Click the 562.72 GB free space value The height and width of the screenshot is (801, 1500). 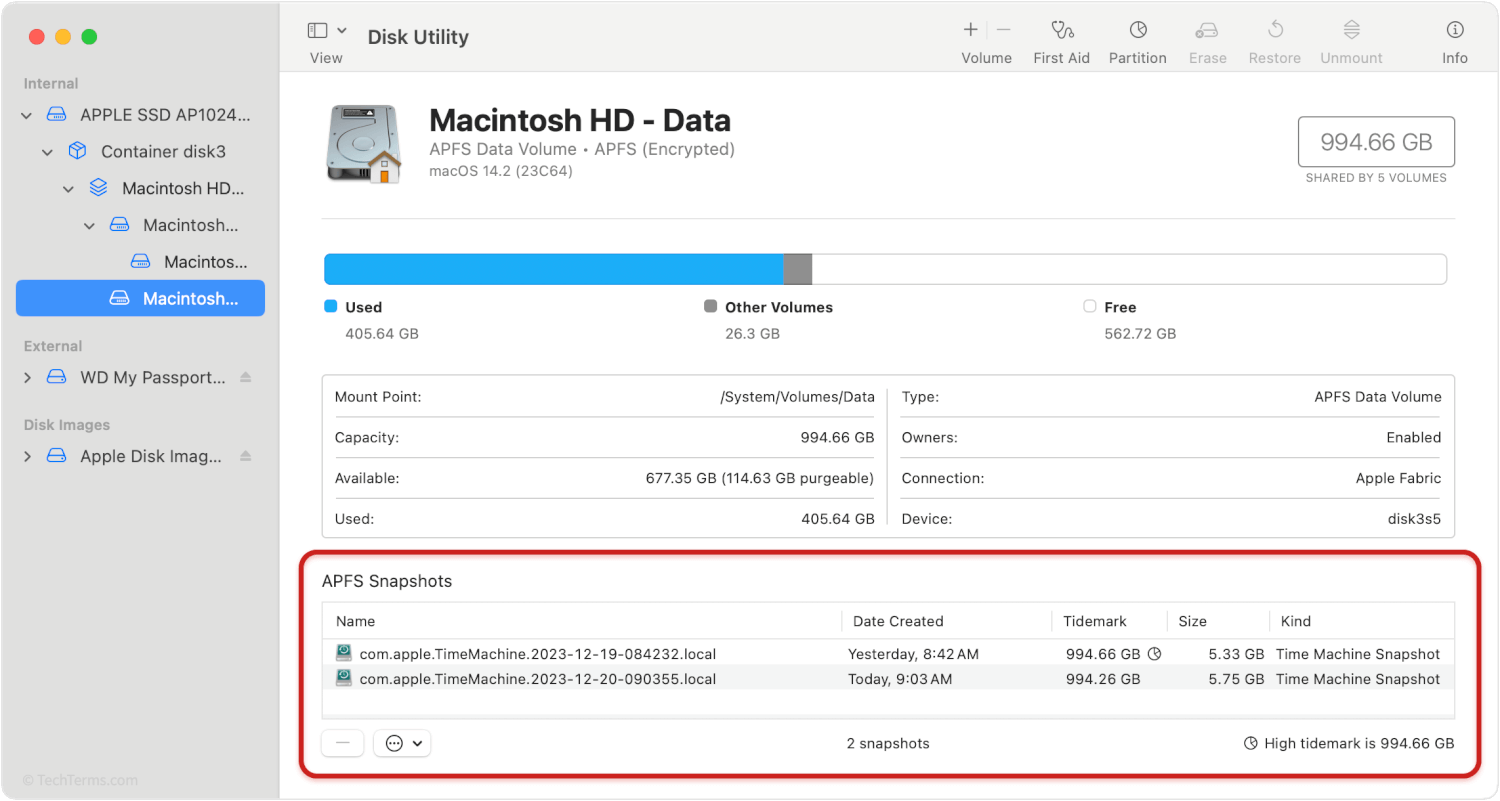(1140, 334)
